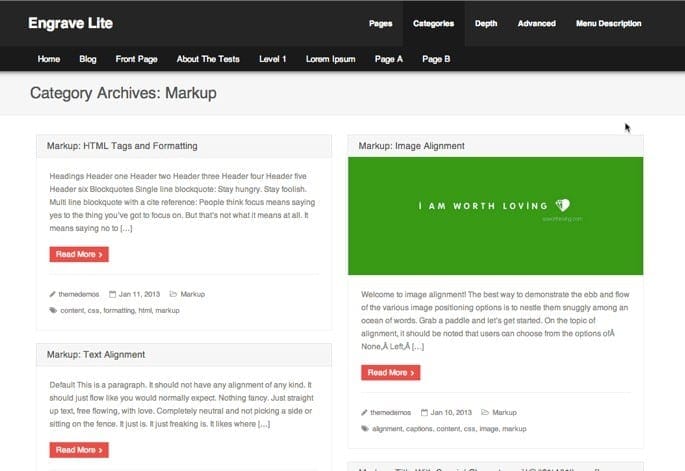Open post 'Markup: HTML Tags and Formatting'
Image resolution: width=685 pixels, height=471 pixels.
click(122, 146)
